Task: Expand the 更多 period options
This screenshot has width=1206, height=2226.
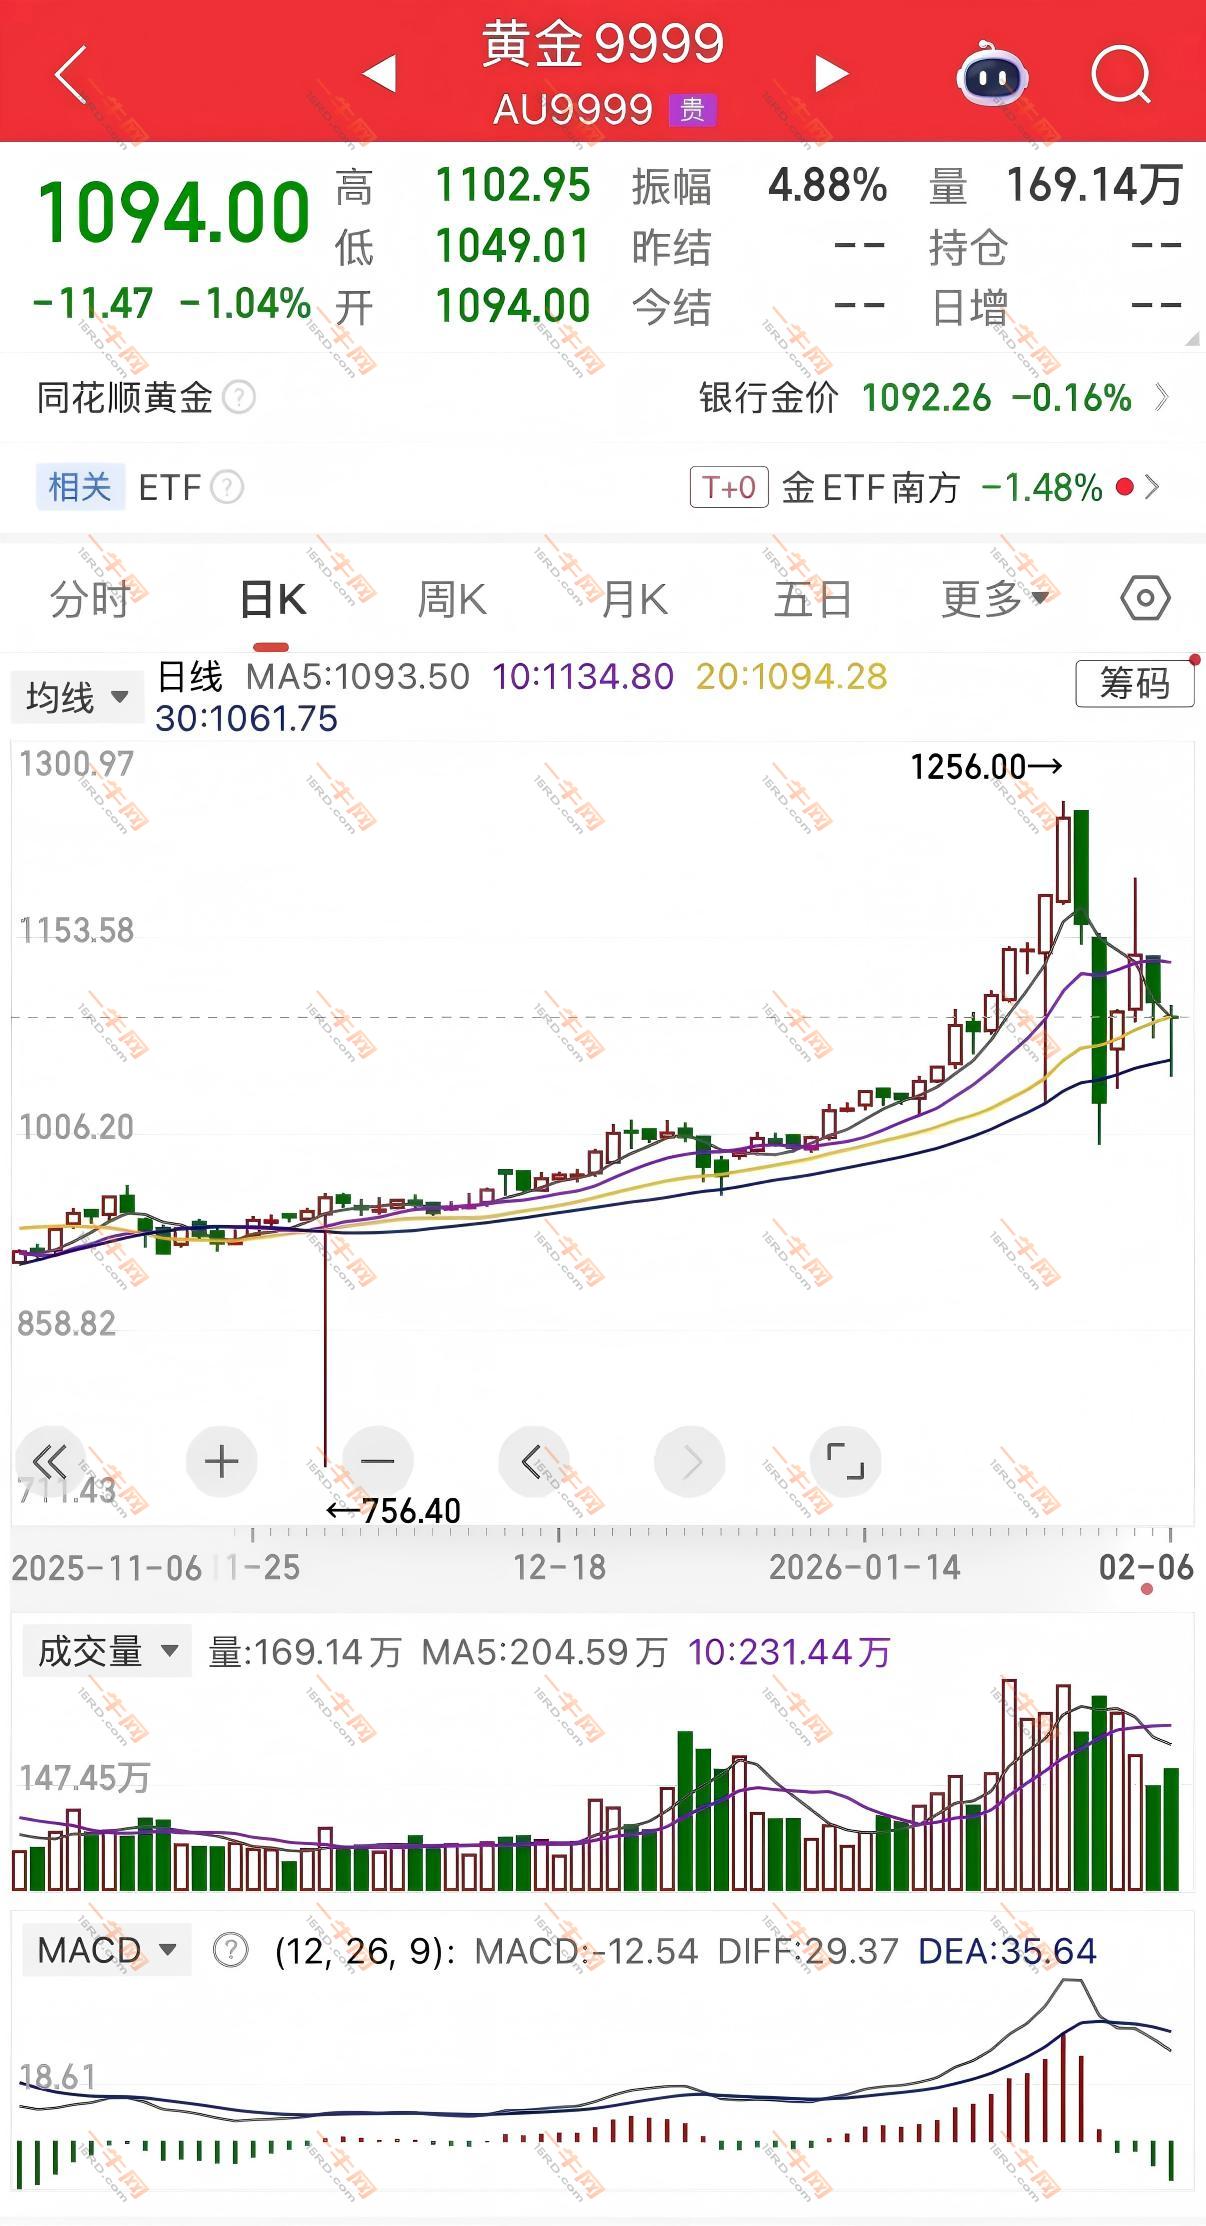Action: pos(994,599)
